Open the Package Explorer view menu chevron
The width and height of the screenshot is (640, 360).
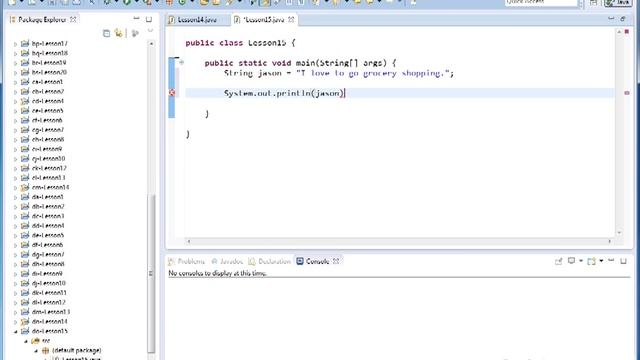[150, 31]
